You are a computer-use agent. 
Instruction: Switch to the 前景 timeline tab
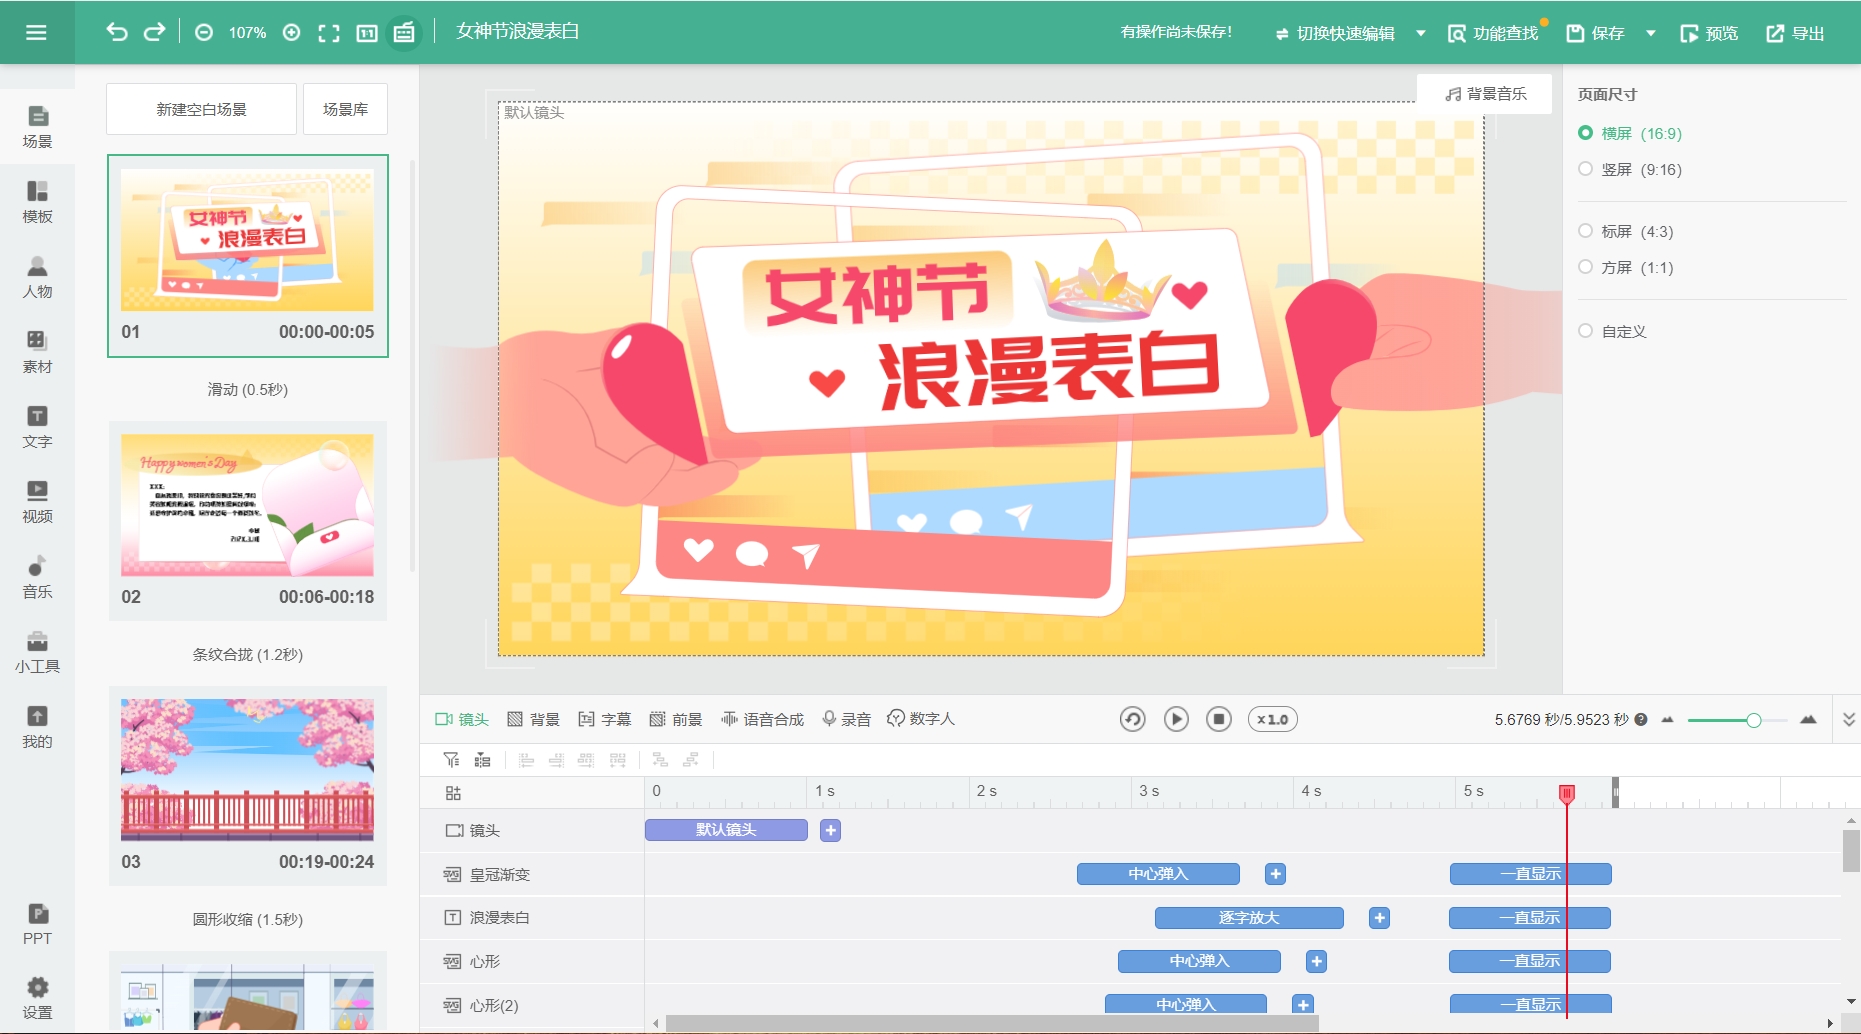coord(675,719)
